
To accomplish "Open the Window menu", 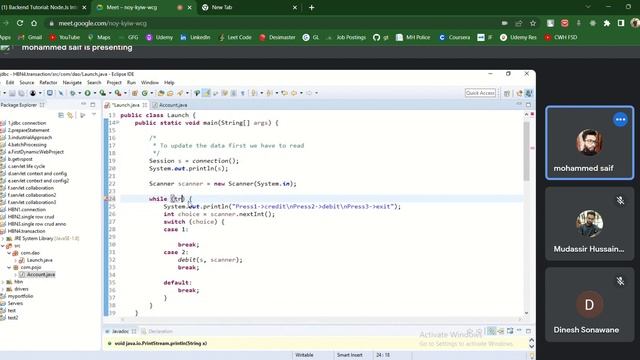I will [150, 82].
